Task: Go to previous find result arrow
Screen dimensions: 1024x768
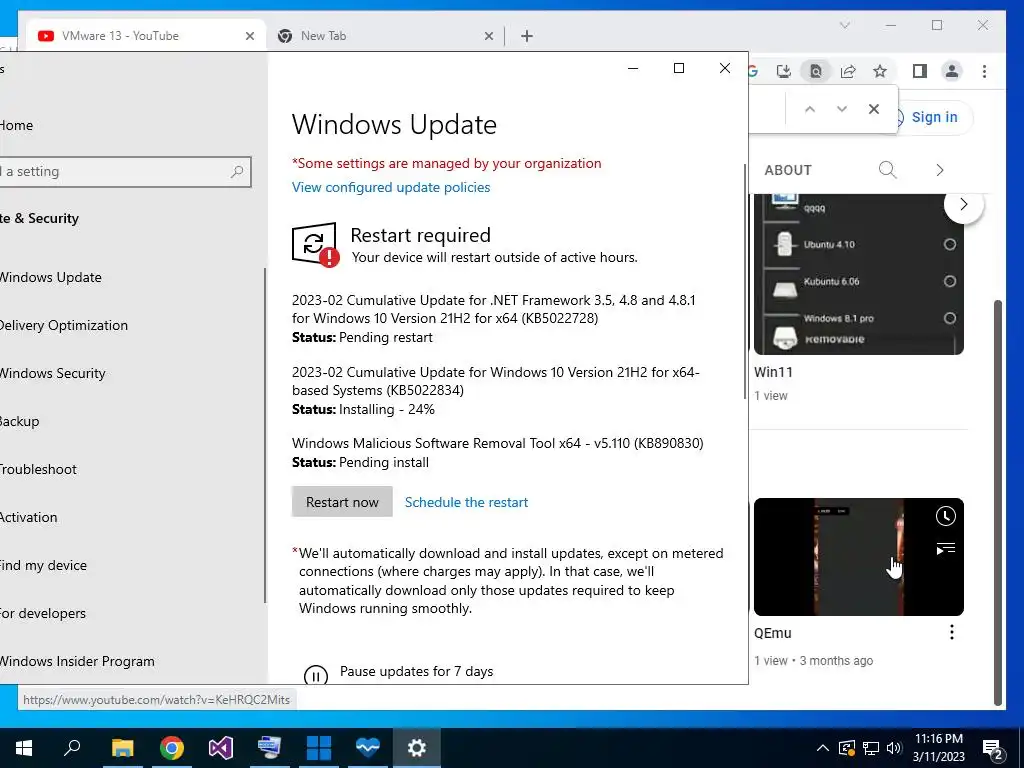Action: click(810, 109)
